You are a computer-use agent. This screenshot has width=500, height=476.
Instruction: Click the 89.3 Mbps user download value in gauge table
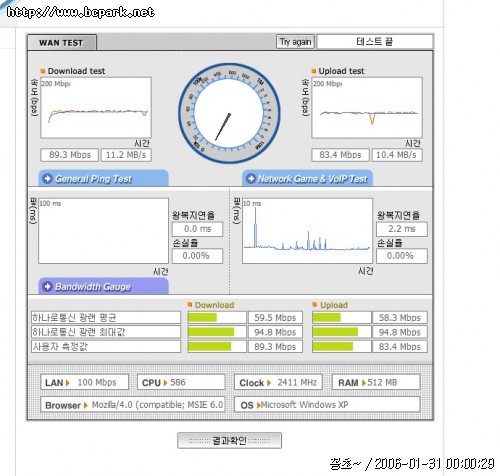275,346
